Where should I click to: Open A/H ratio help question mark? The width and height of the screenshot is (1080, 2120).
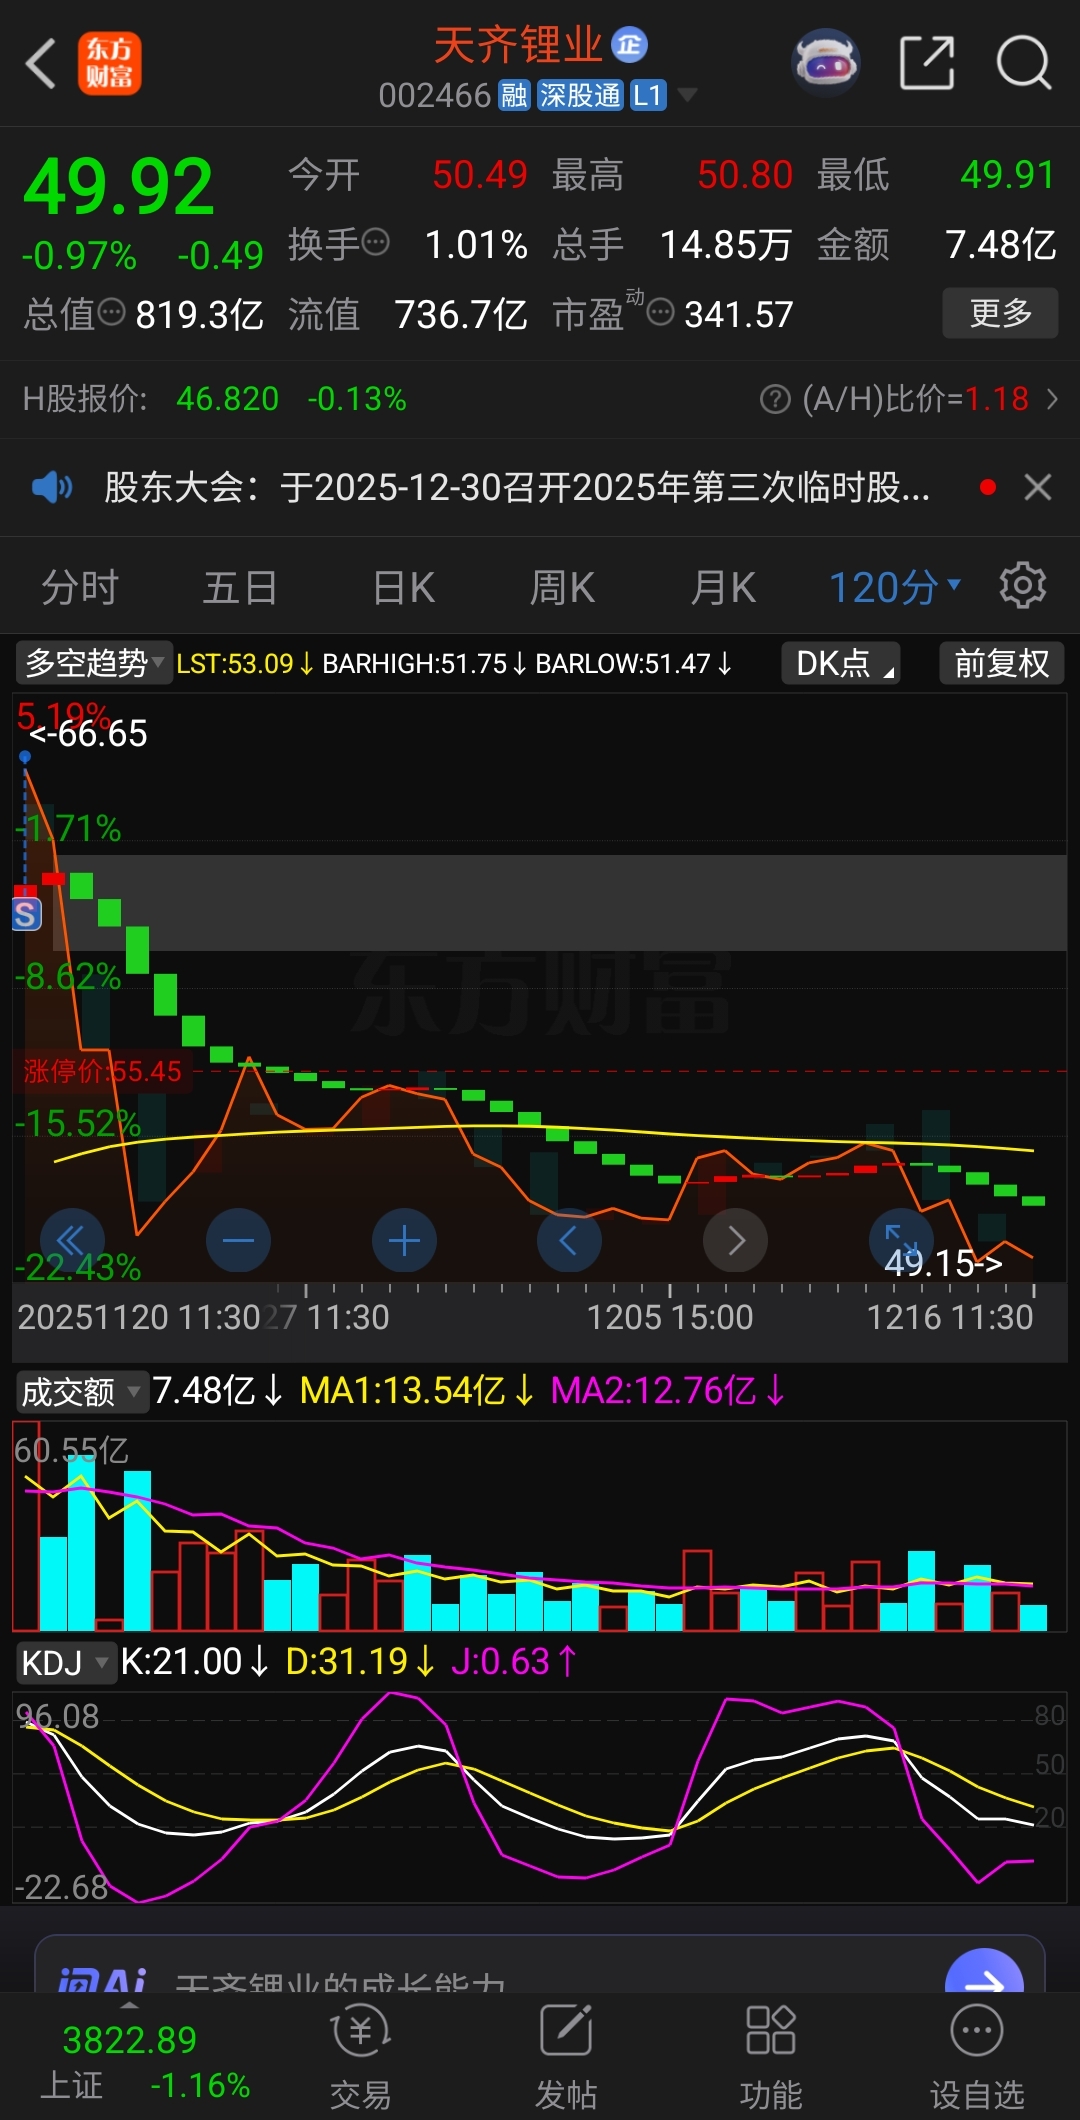[x=775, y=399]
